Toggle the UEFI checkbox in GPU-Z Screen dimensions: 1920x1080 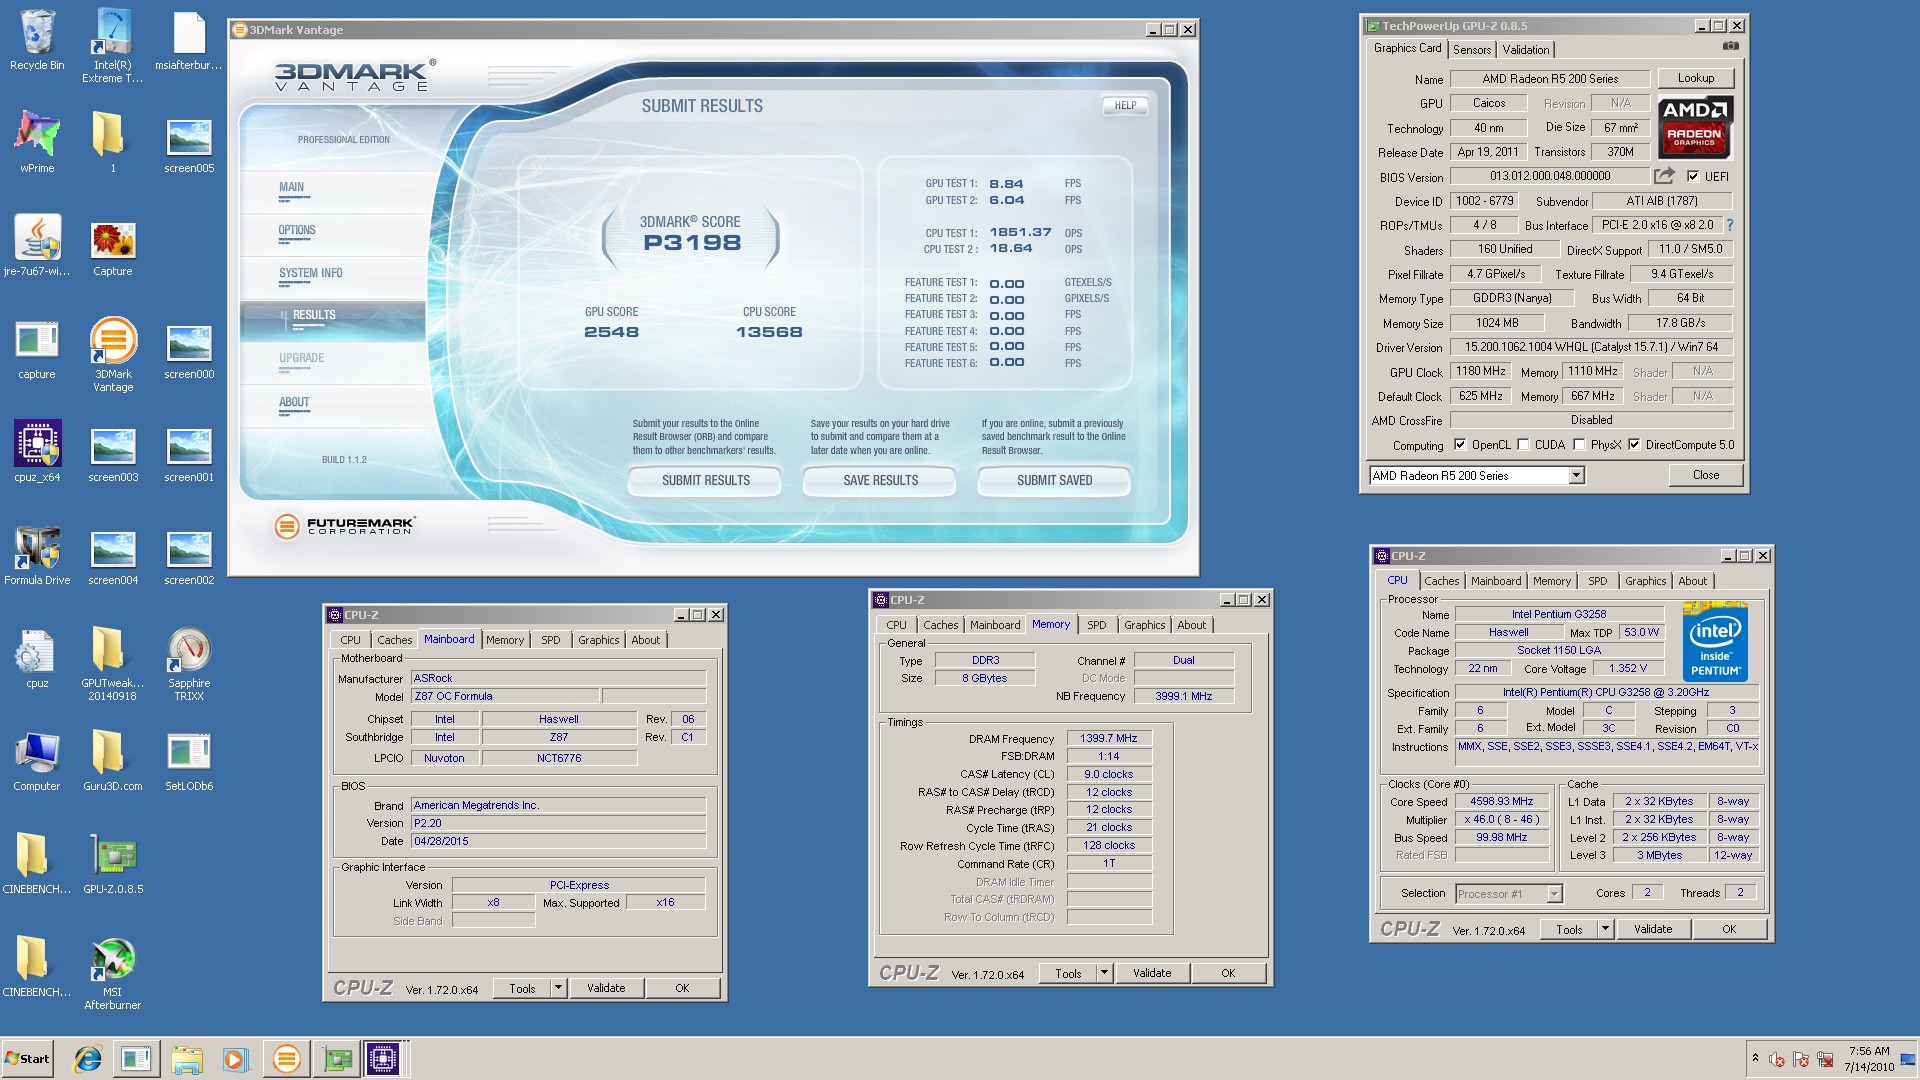[x=1693, y=176]
